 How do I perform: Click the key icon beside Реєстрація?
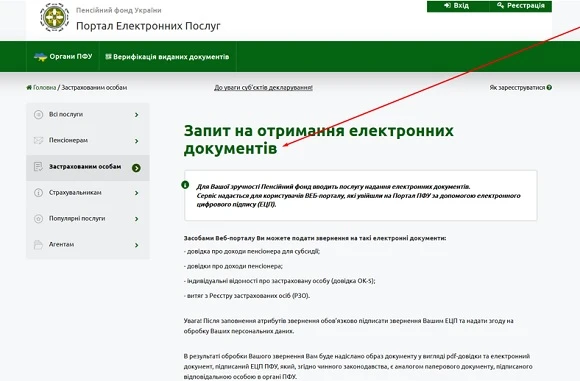500,5
